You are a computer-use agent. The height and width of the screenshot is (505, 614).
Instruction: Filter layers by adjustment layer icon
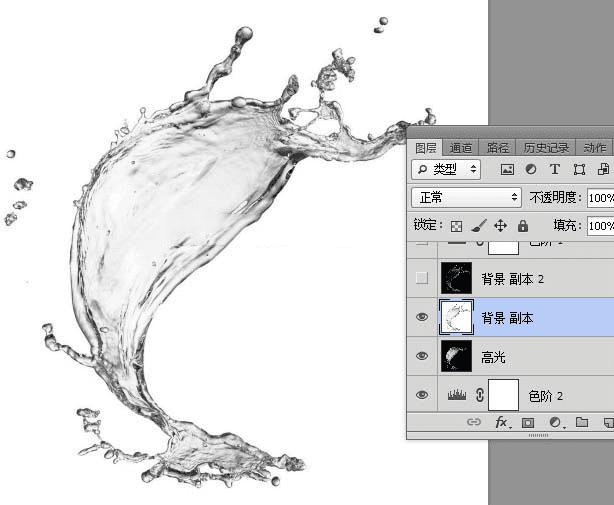pyautogui.click(x=531, y=170)
